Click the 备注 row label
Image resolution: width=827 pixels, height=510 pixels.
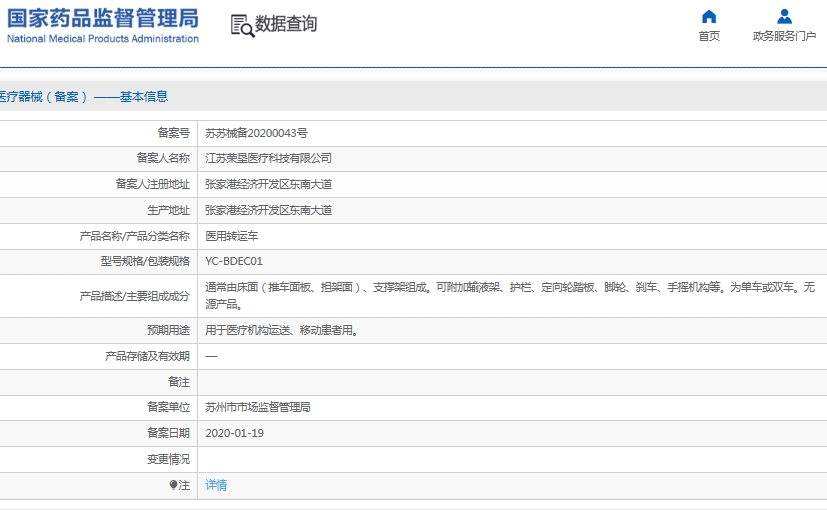[179, 381]
